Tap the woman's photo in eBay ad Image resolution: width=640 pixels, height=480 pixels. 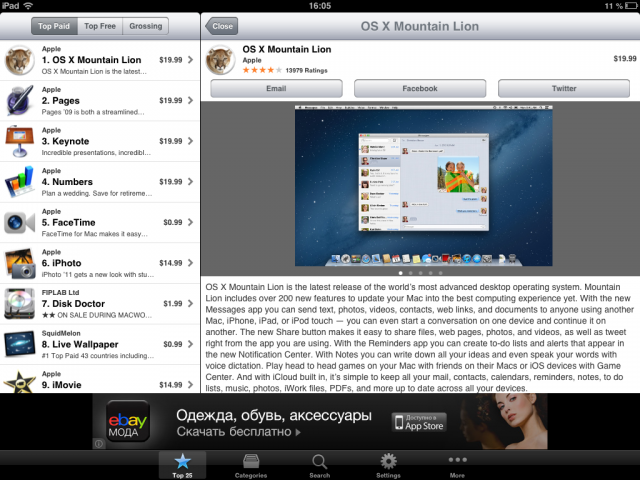(504, 421)
